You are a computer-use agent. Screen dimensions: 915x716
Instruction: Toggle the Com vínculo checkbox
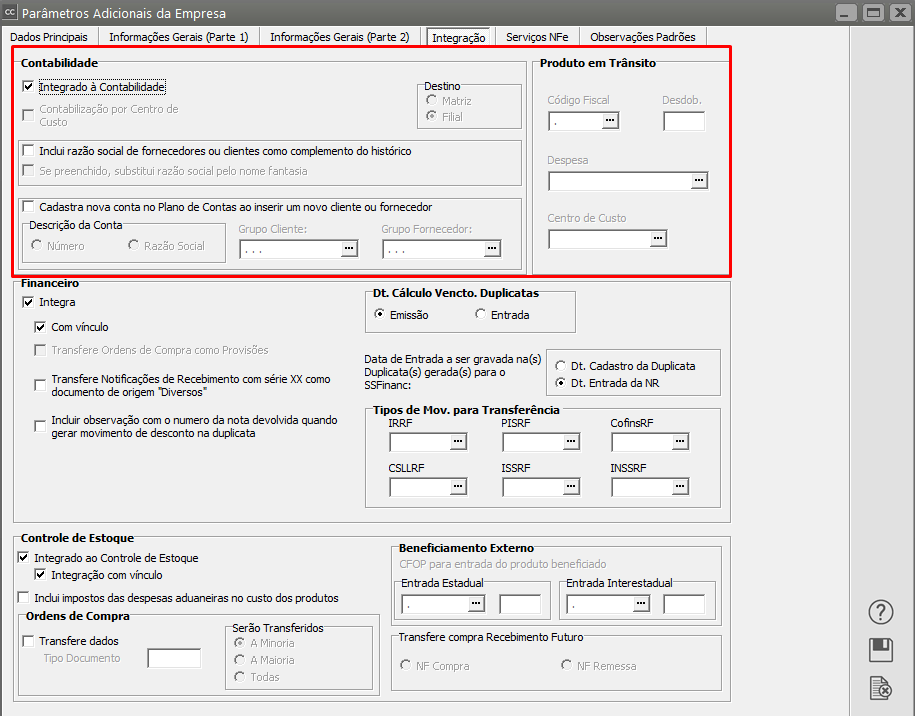pyautogui.click(x=40, y=327)
